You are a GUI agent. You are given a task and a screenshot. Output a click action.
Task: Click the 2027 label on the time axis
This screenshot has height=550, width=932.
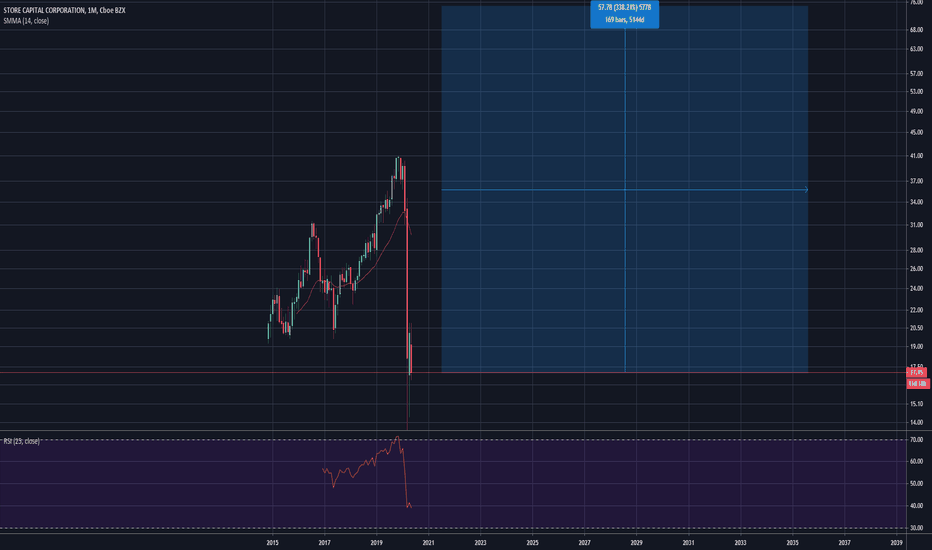[584, 542]
